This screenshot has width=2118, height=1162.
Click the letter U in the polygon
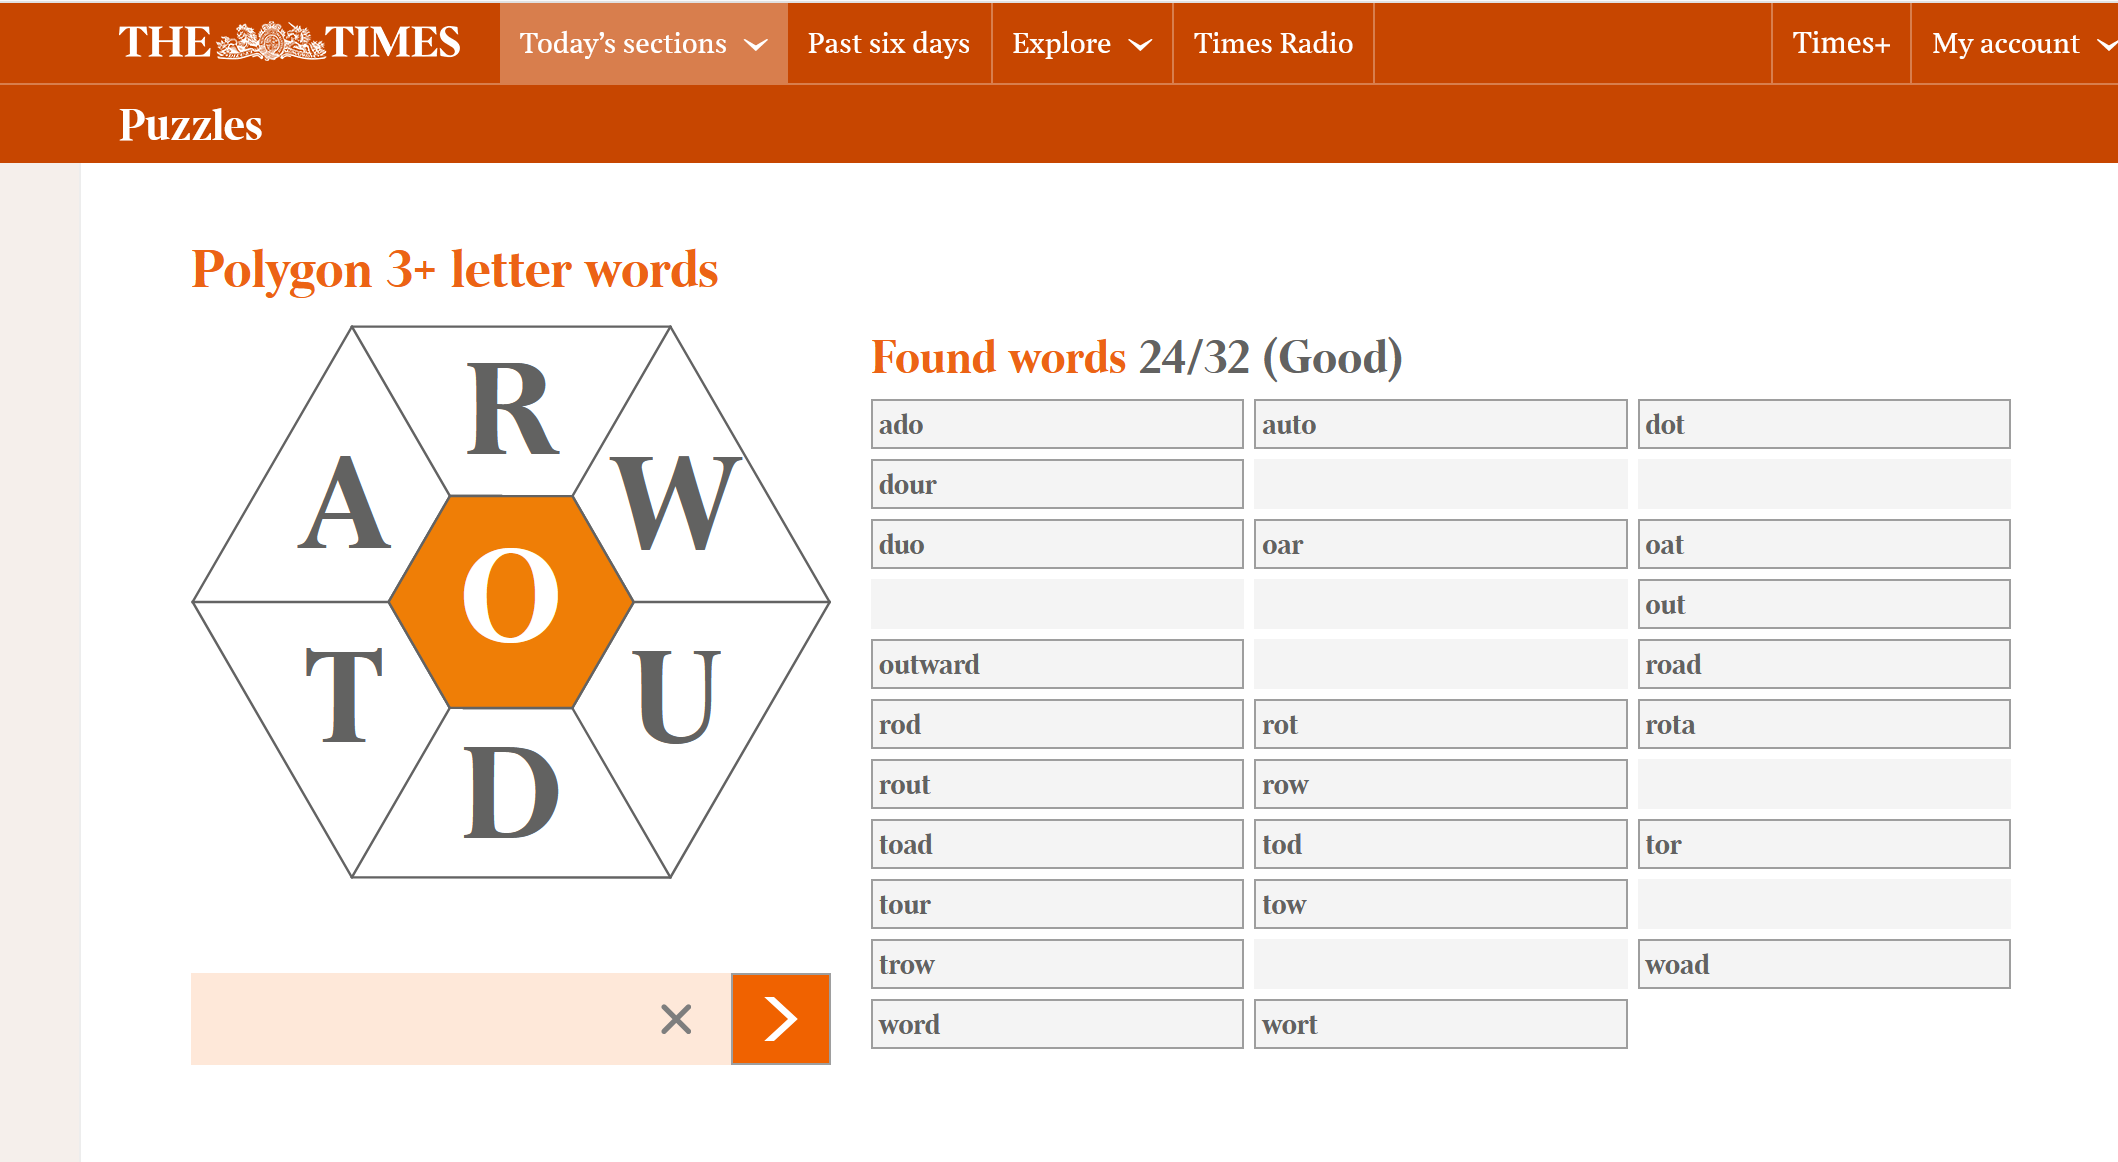point(676,695)
